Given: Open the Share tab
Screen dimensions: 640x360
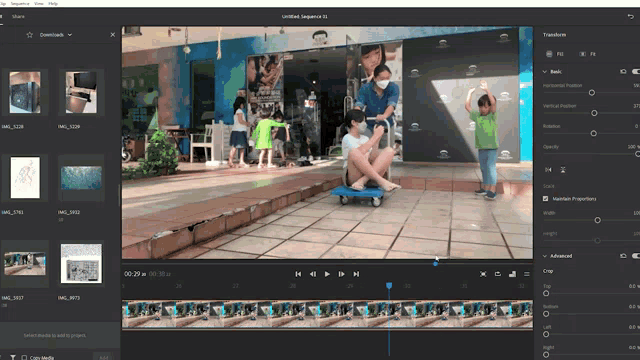Looking at the screenshot, I should coord(18,17).
